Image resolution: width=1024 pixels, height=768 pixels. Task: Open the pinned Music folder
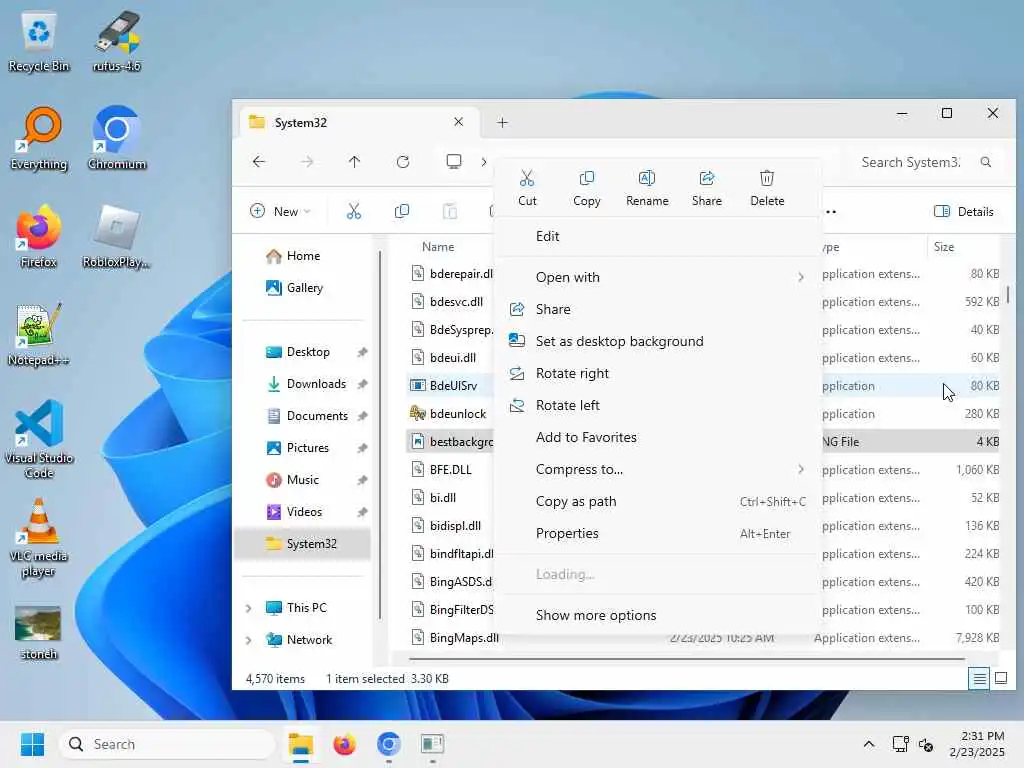[302, 479]
